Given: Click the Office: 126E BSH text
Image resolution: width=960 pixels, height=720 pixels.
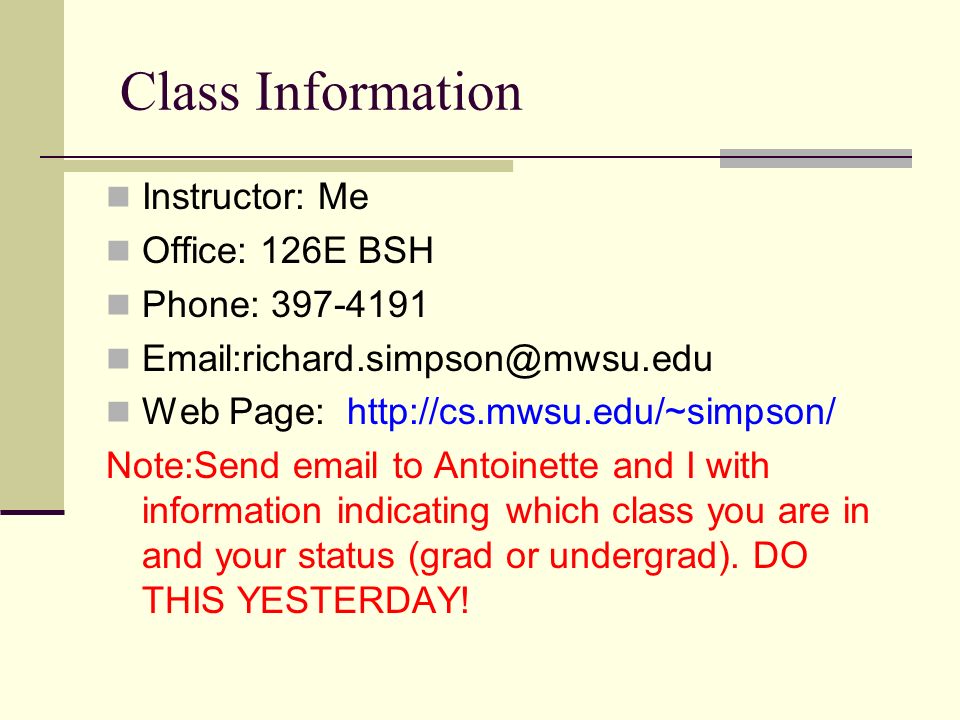Looking at the screenshot, I should 288,250.
